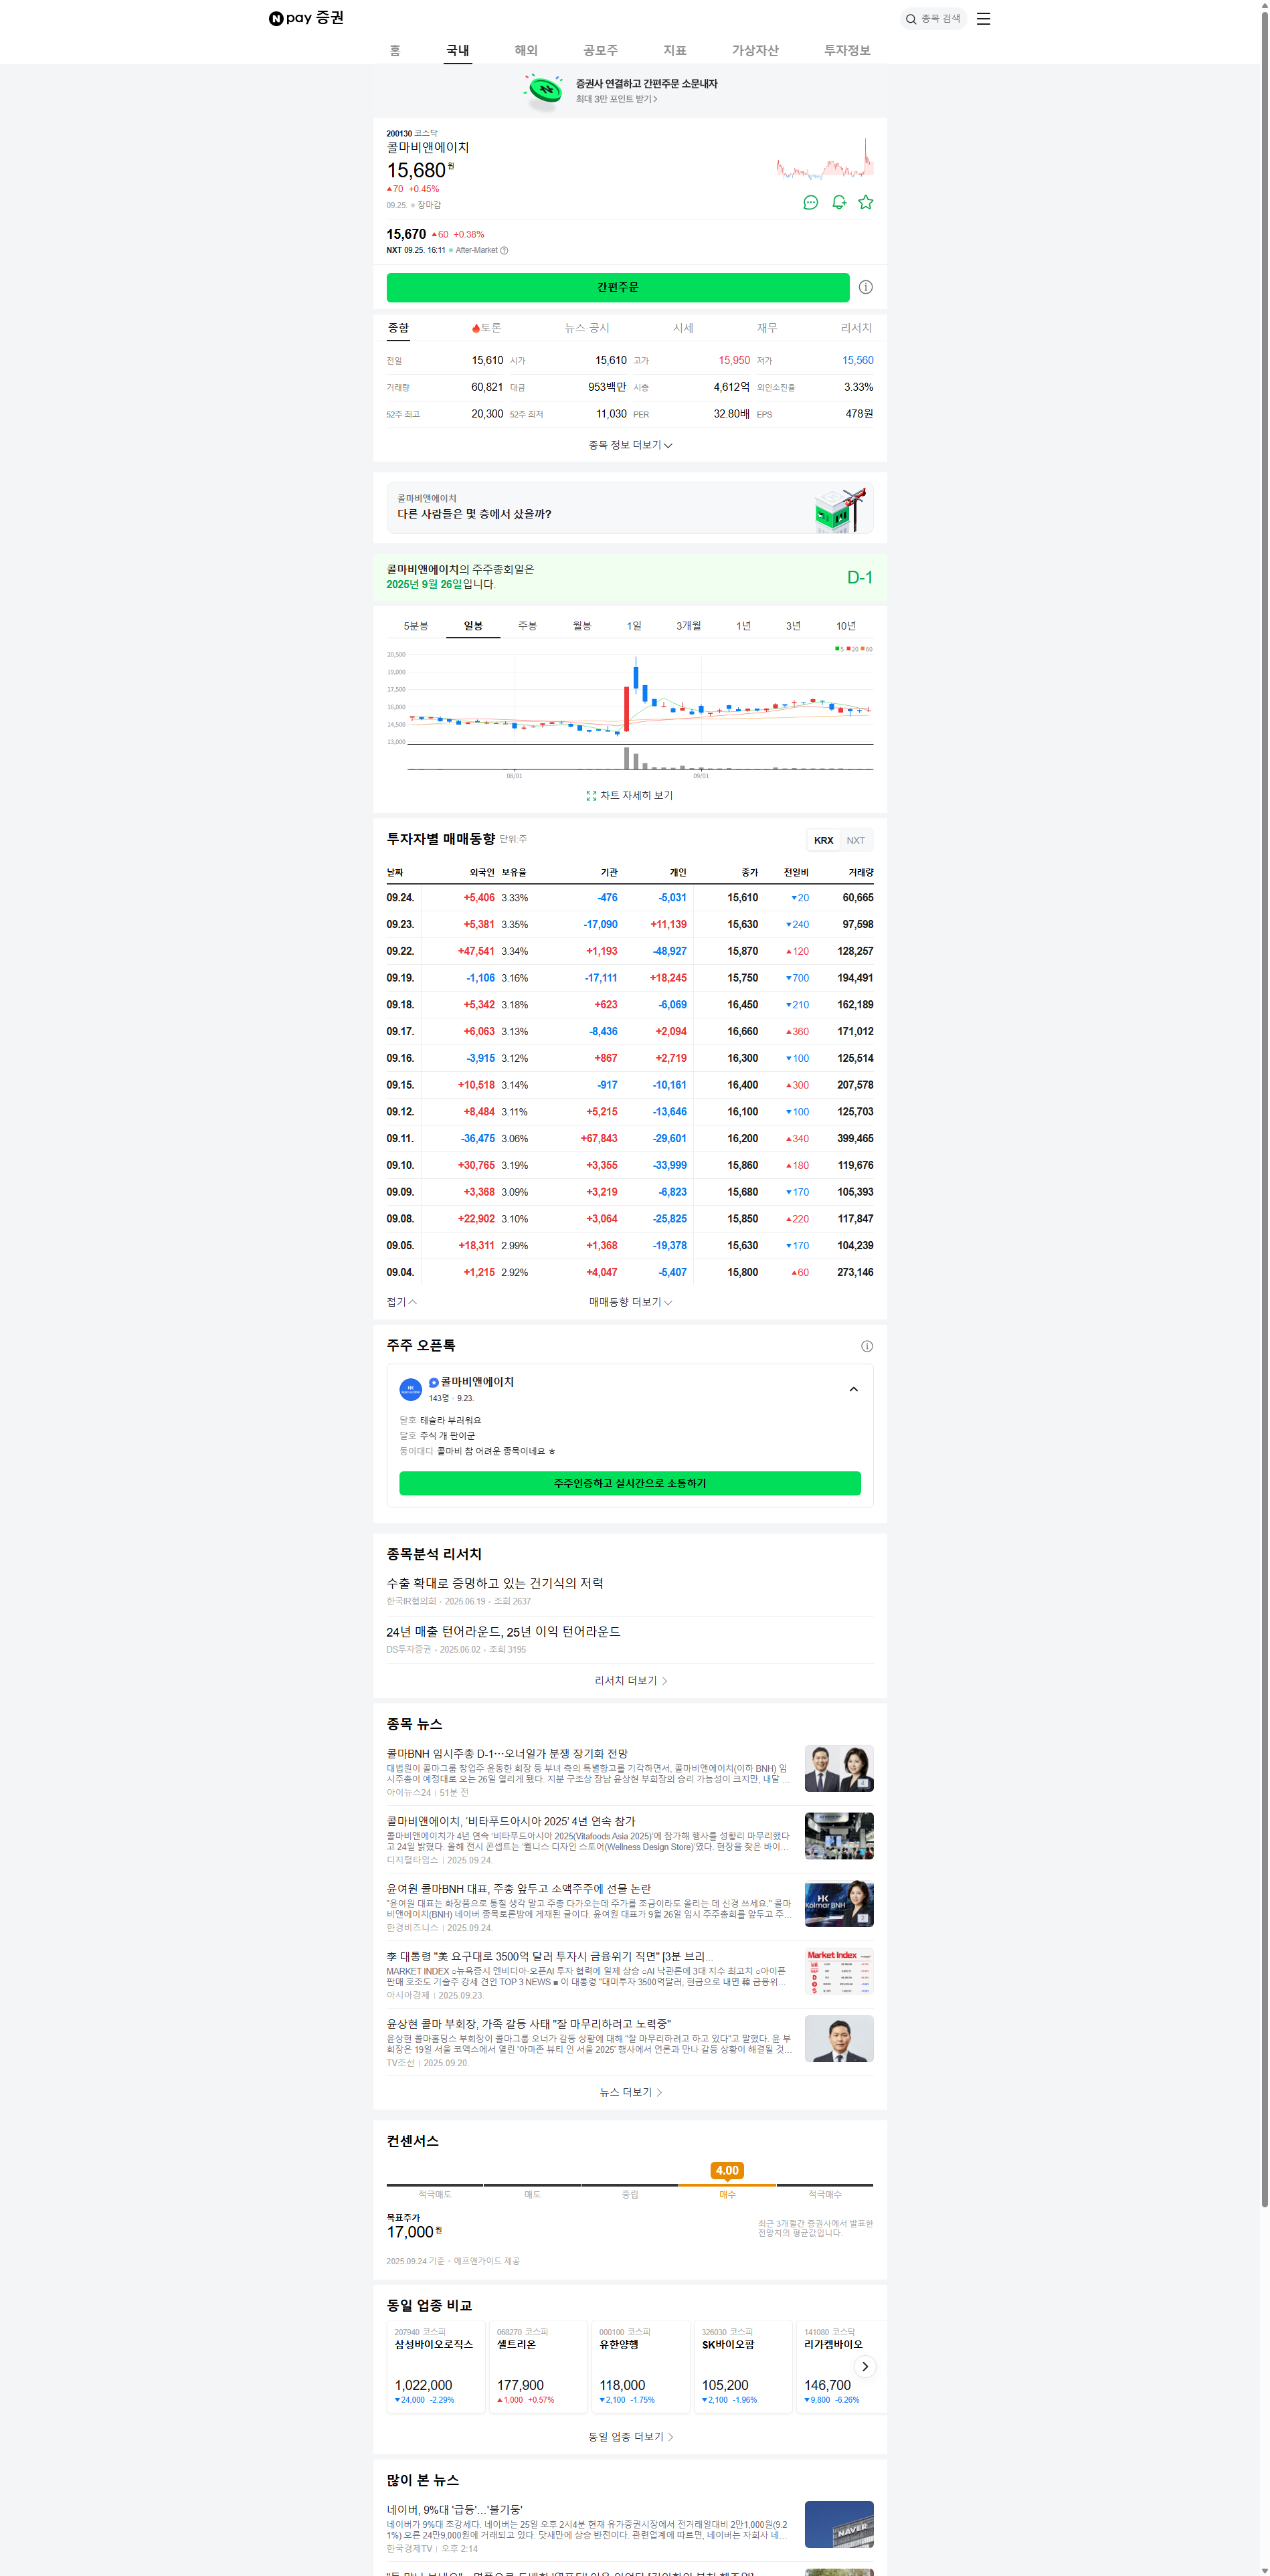
Task: Switch chart to 일봉
Action: (473, 626)
